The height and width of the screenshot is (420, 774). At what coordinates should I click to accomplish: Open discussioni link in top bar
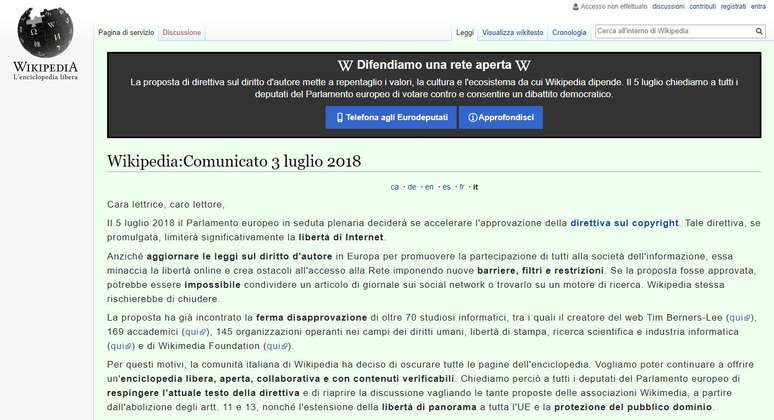668,6
